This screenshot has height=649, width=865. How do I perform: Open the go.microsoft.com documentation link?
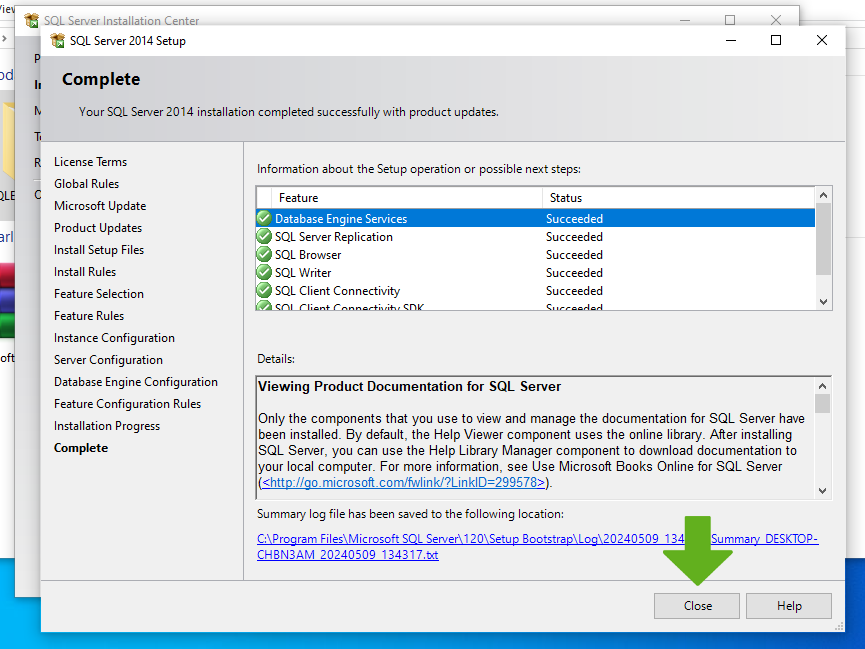tap(405, 483)
